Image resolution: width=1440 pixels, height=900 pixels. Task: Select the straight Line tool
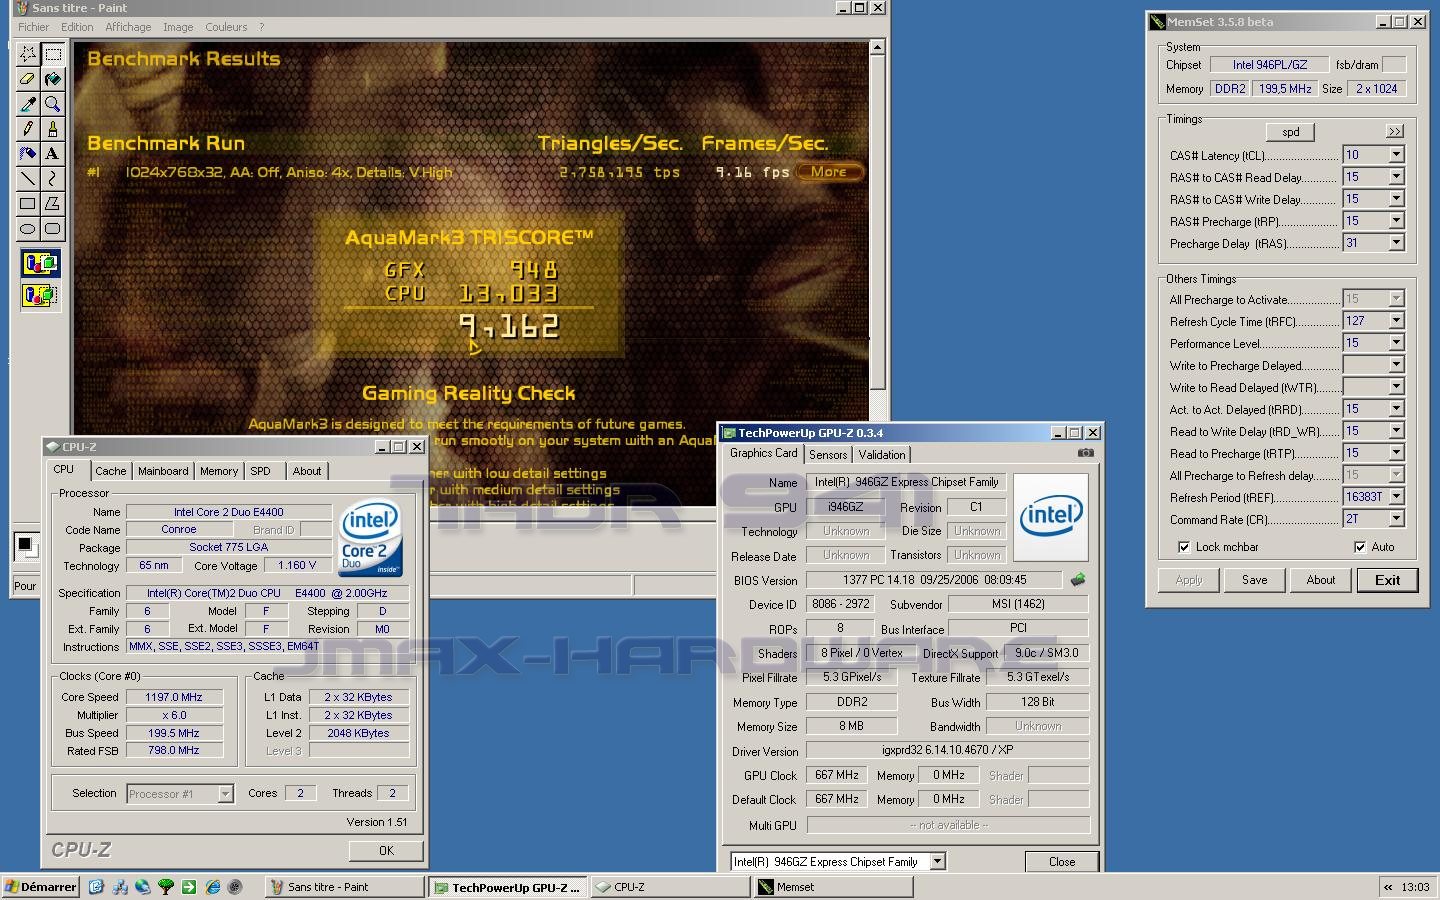tap(28, 179)
